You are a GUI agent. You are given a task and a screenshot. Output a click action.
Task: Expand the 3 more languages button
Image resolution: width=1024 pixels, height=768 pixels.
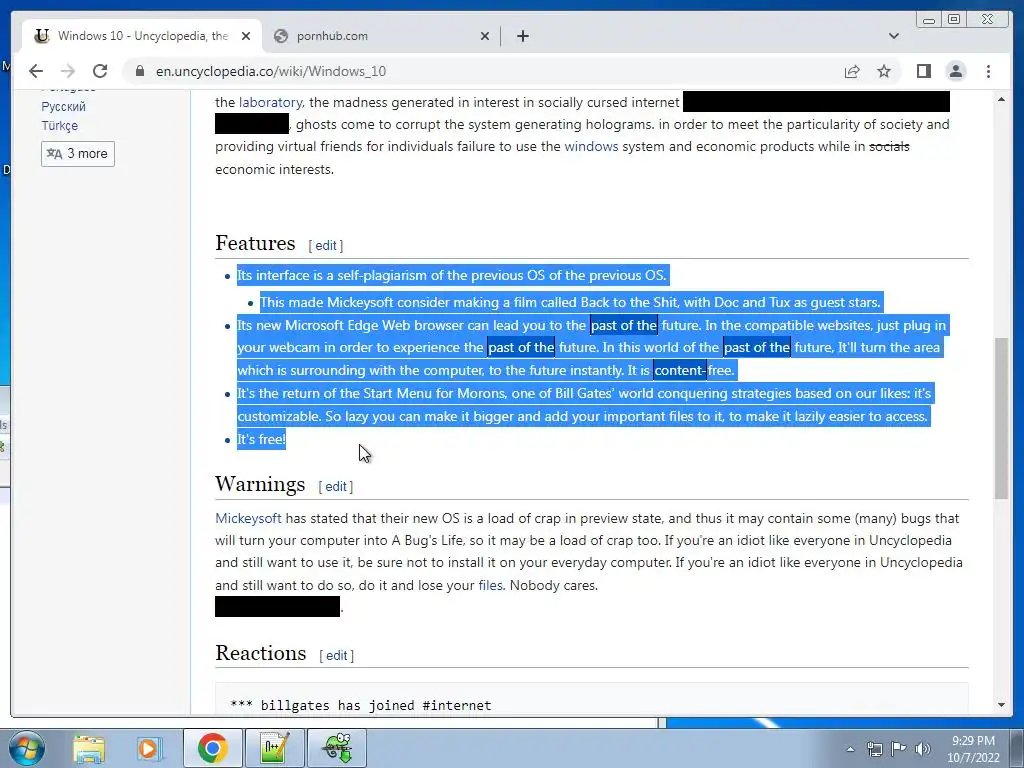click(78, 153)
